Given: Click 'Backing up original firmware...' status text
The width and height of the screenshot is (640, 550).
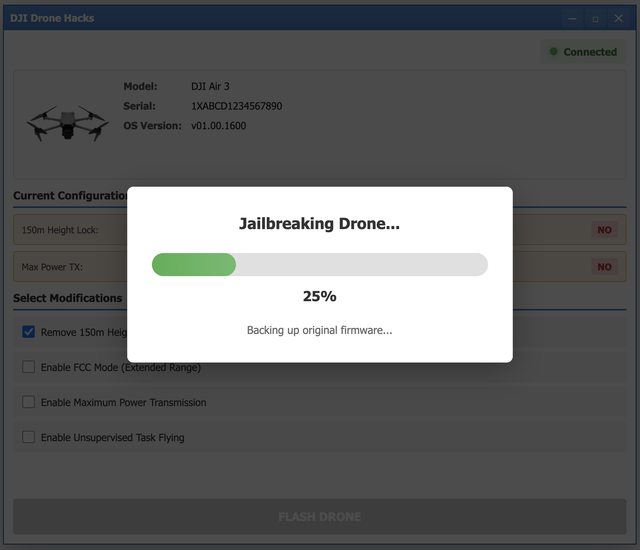Looking at the screenshot, I should click(320, 330).
